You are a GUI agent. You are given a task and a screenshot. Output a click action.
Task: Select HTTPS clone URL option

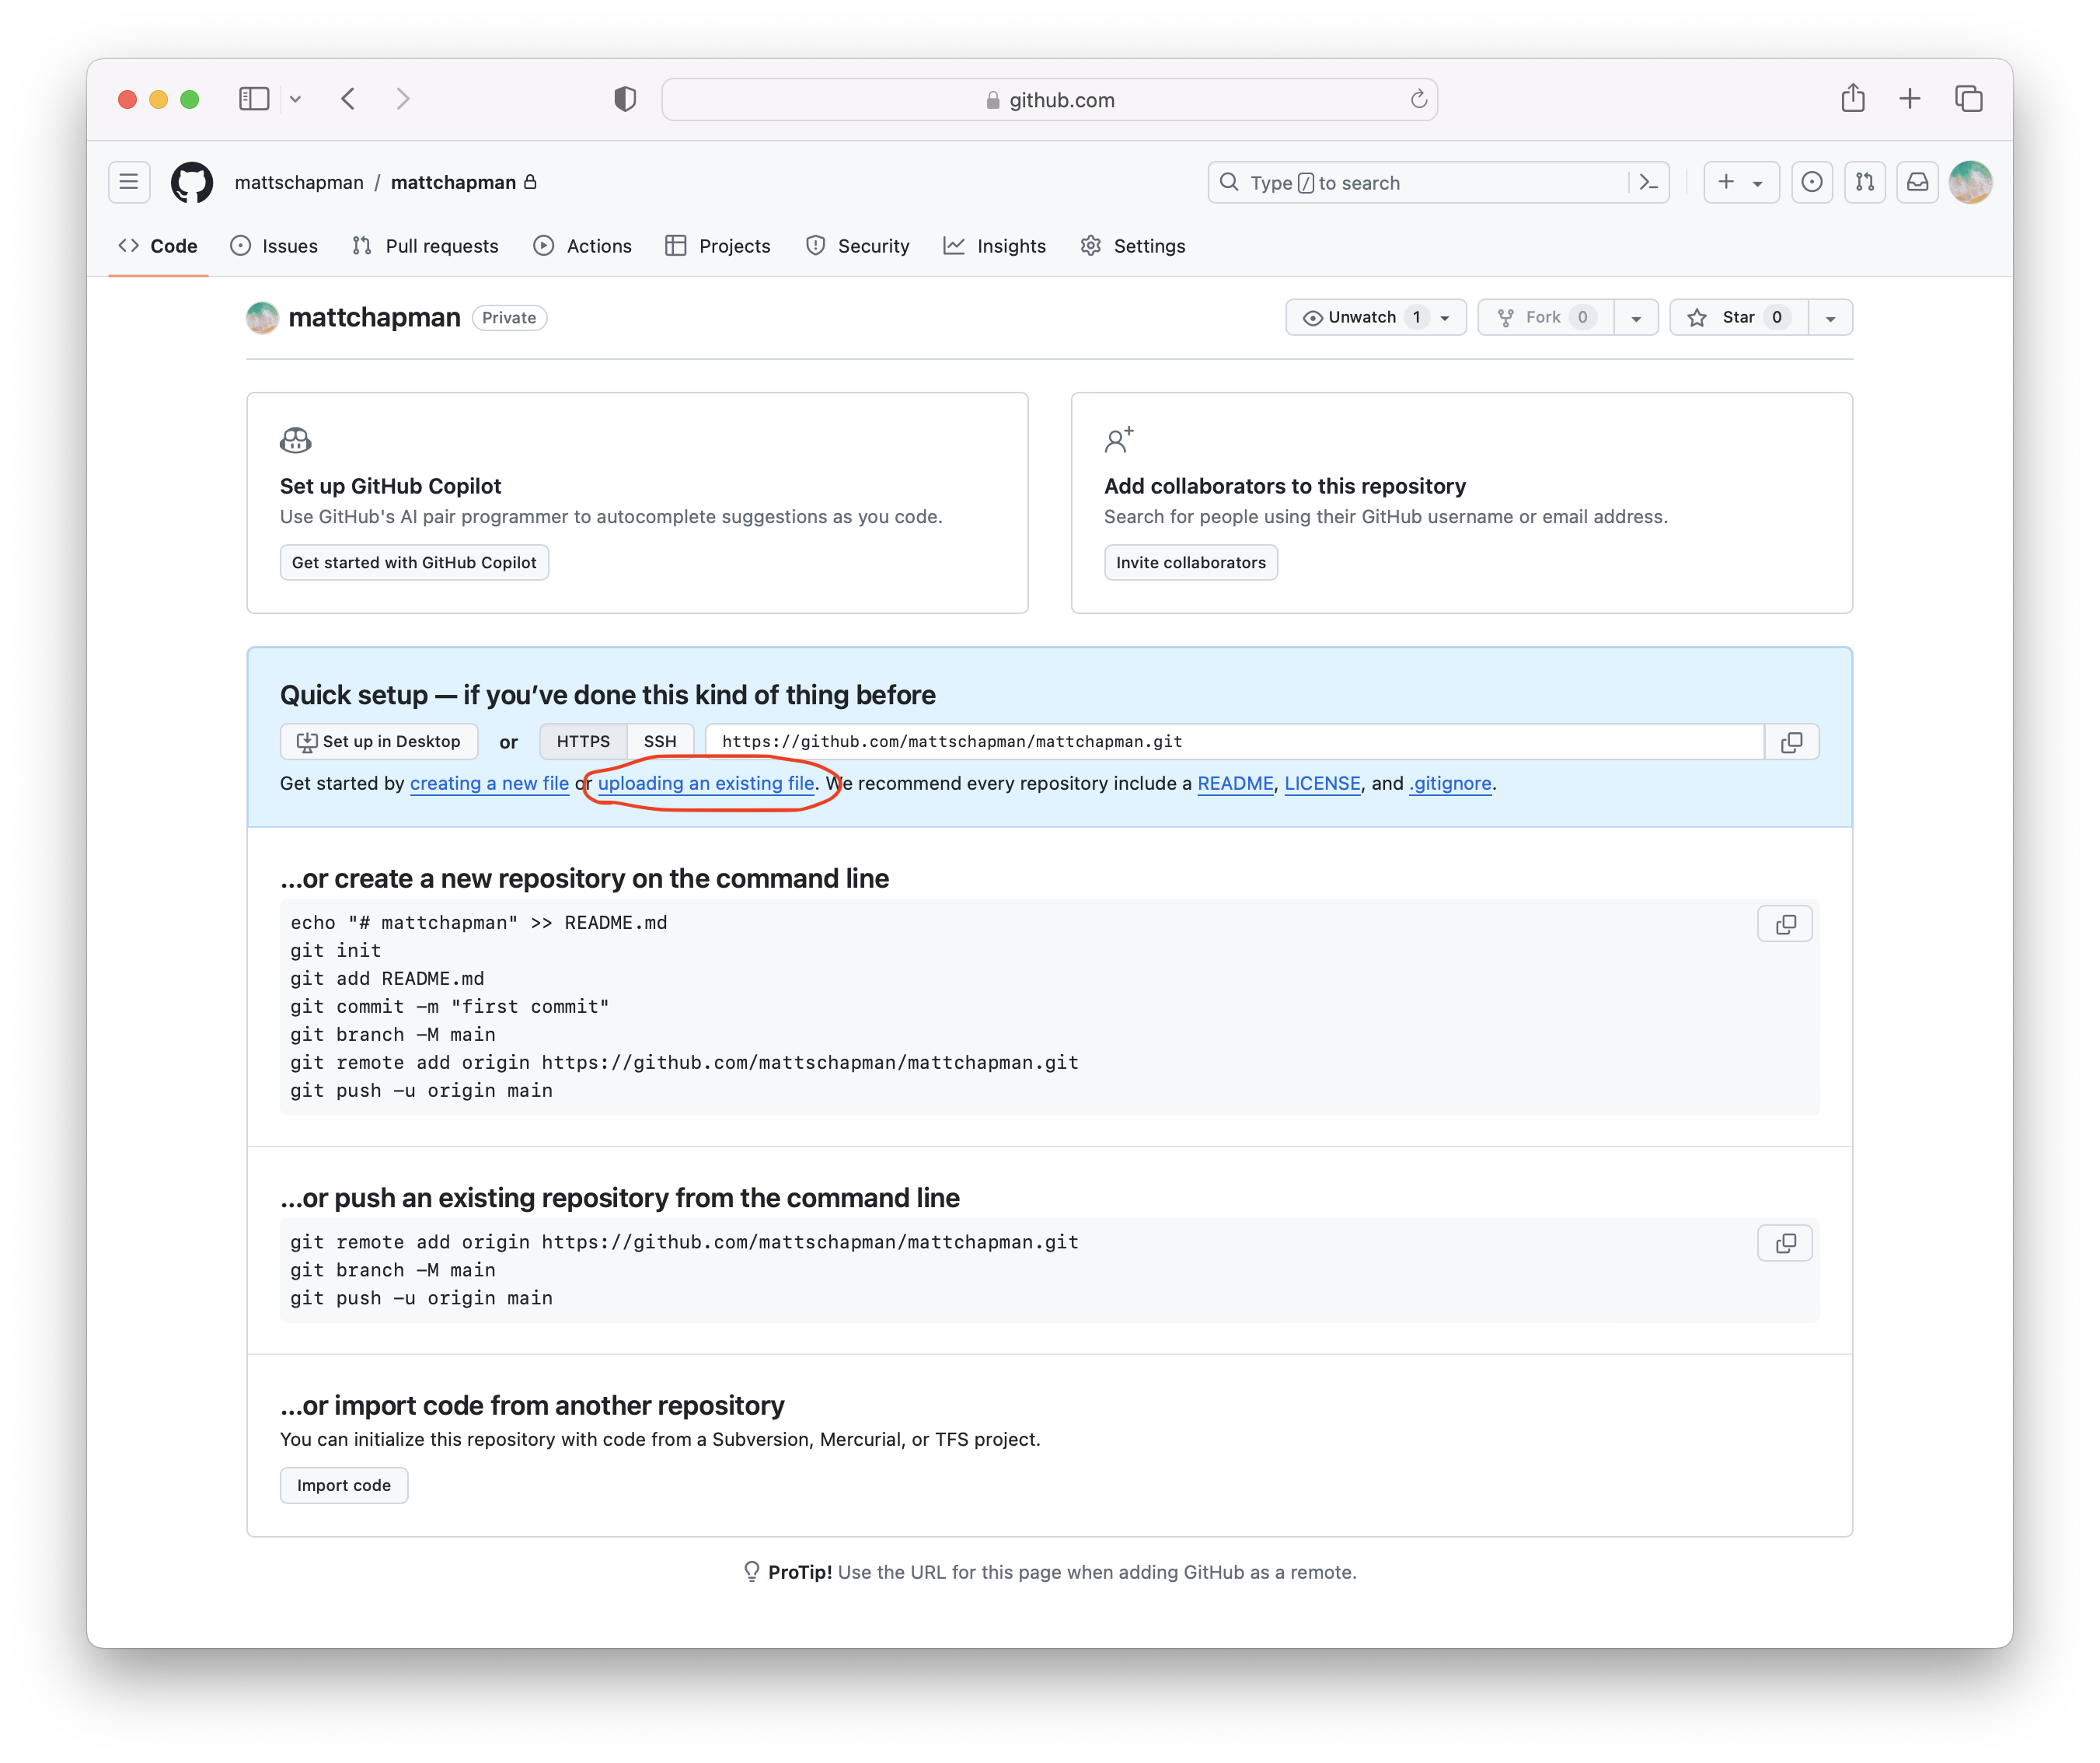point(583,742)
